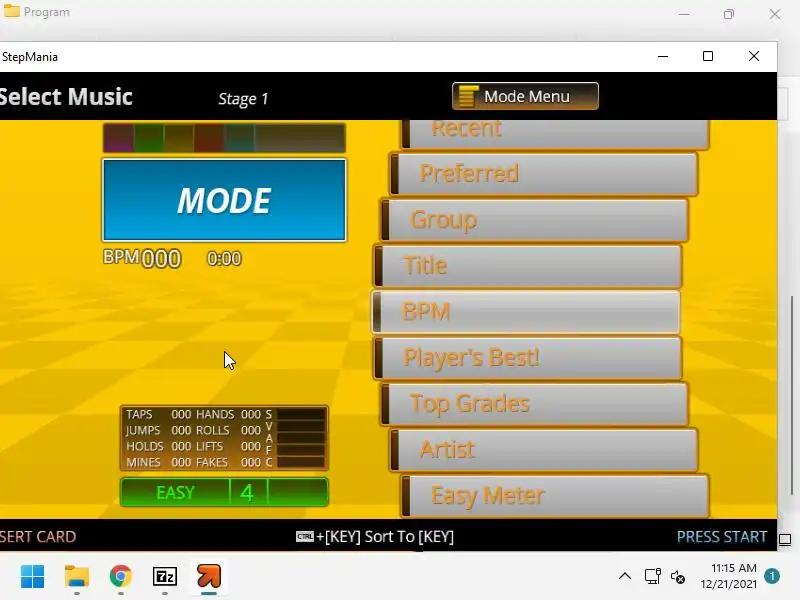Pick the Artist sort entry
The image size is (800, 600).
click(x=544, y=449)
